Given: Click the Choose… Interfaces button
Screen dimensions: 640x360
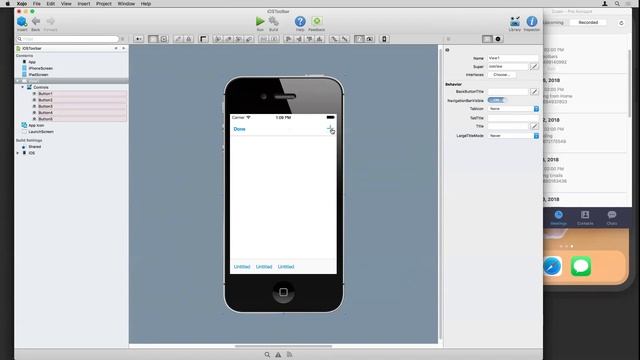Looking at the screenshot, I should click(x=502, y=75).
